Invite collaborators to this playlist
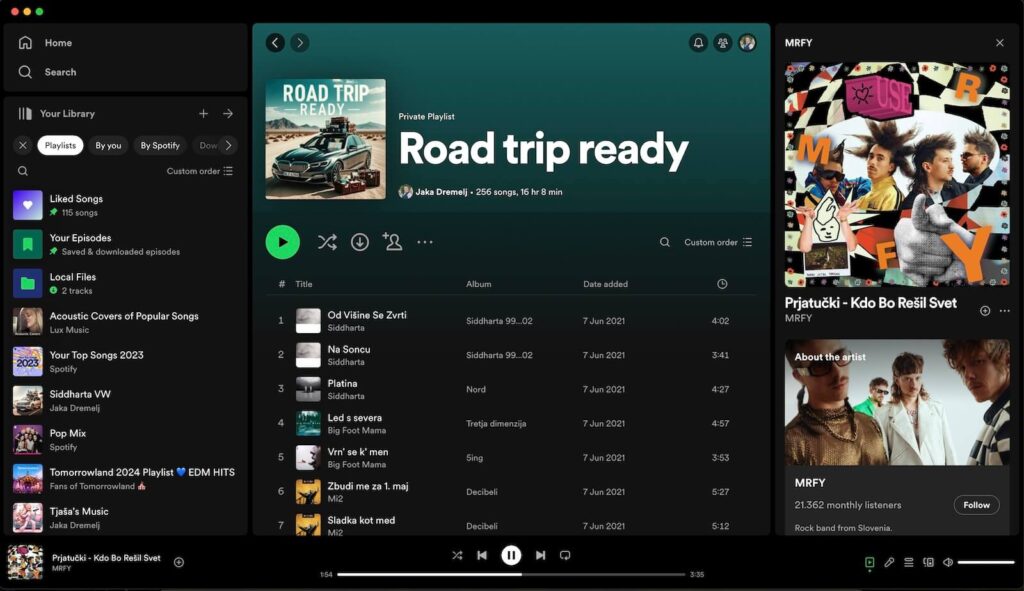The height and width of the screenshot is (591, 1024). click(392, 242)
